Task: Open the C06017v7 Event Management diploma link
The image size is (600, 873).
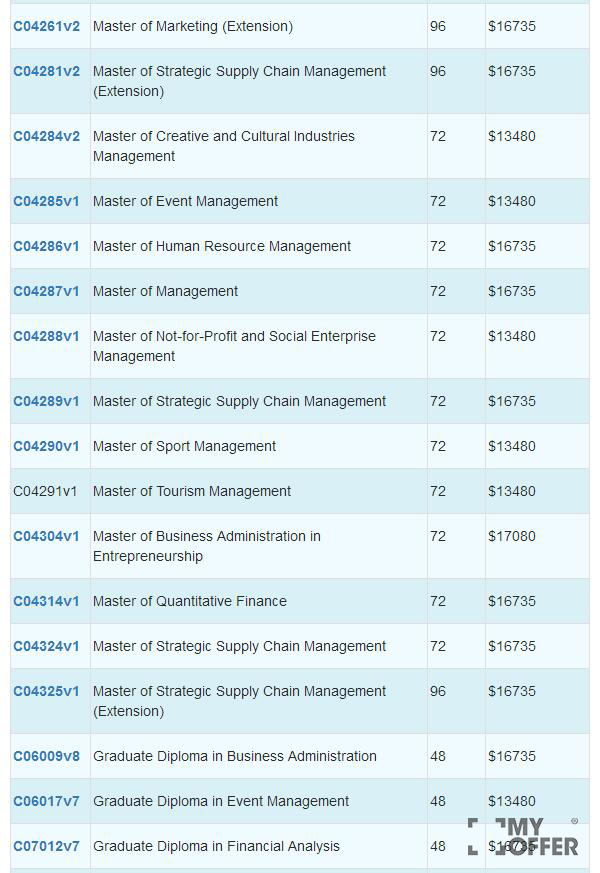Action: pos(46,801)
